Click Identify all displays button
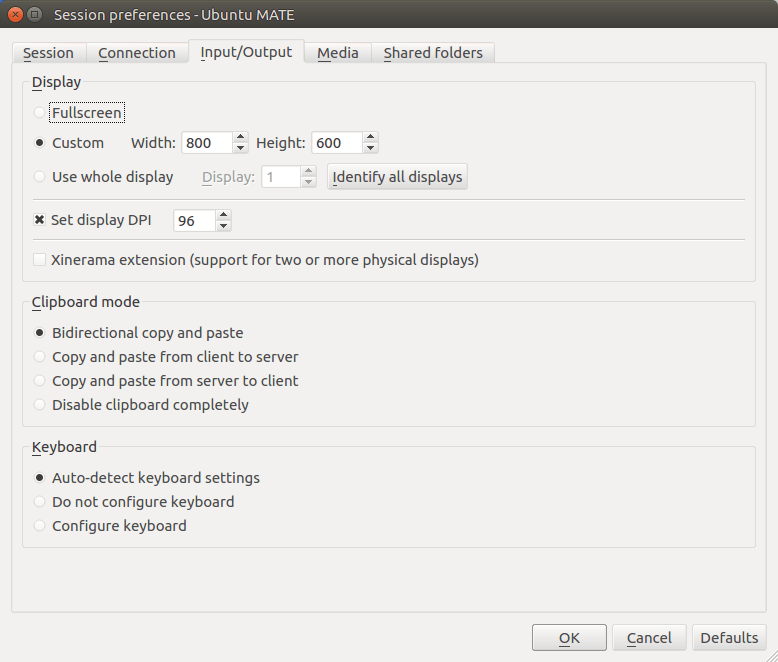The height and width of the screenshot is (662, 778). (397, 177)
